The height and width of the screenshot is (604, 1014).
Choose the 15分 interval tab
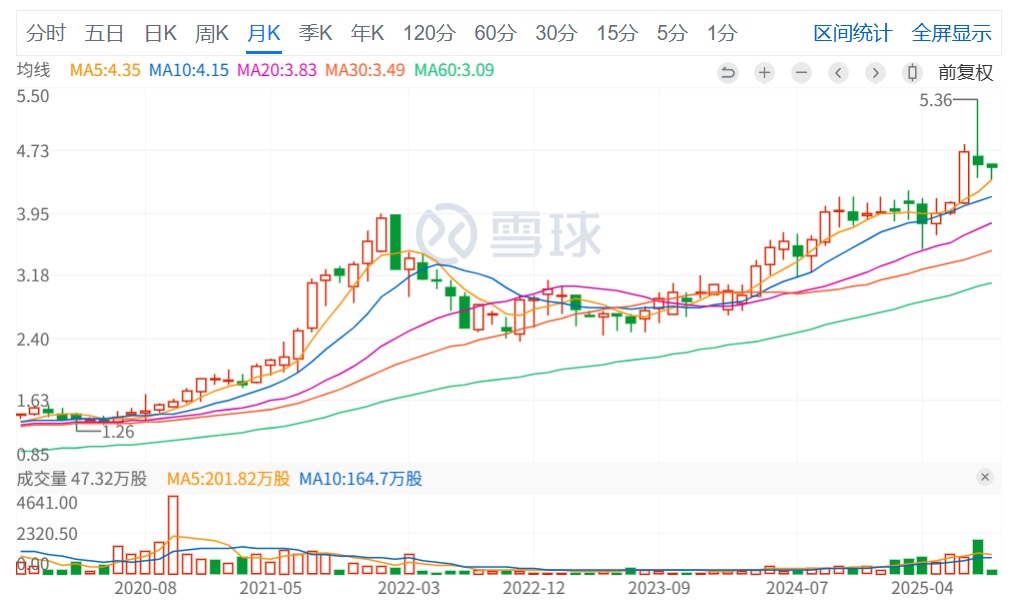coord(617,33)
